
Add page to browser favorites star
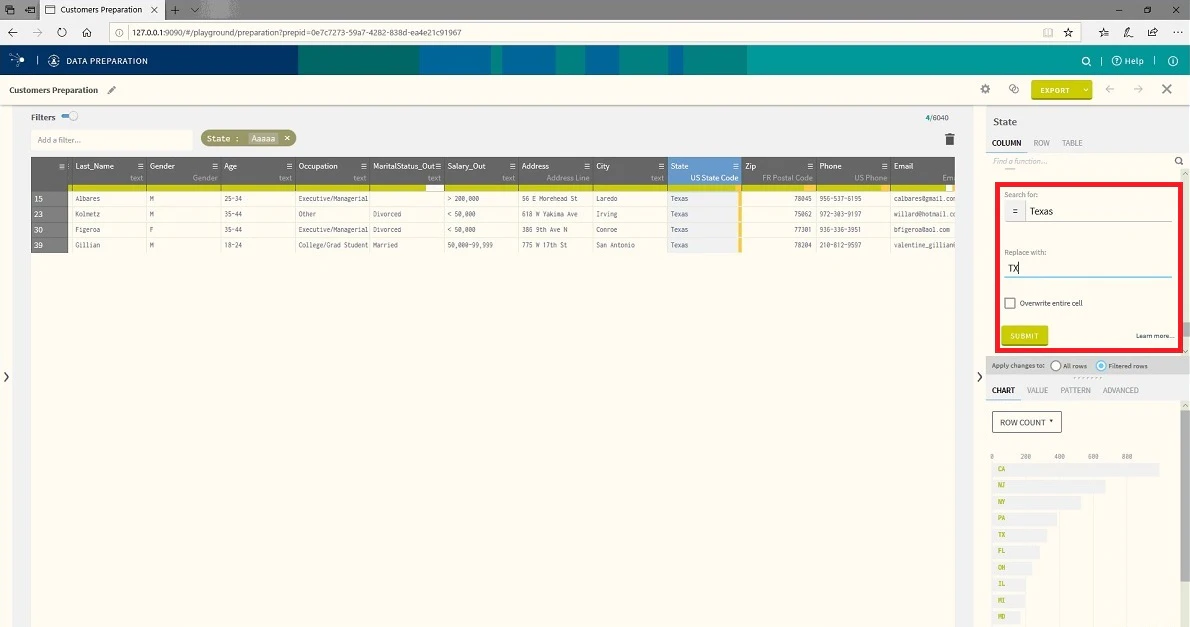pyautogui.click(x=1068, y=33)
